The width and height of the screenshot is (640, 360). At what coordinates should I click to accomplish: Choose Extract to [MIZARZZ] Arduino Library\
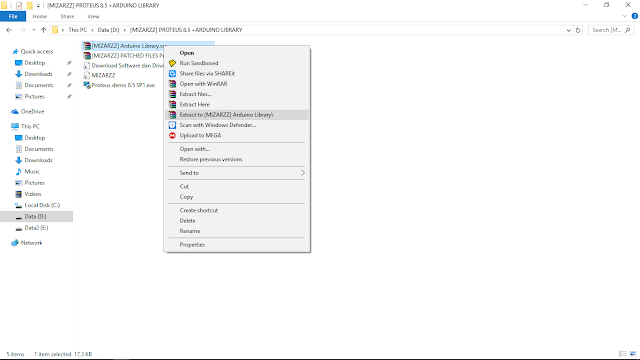pos(237,115)
